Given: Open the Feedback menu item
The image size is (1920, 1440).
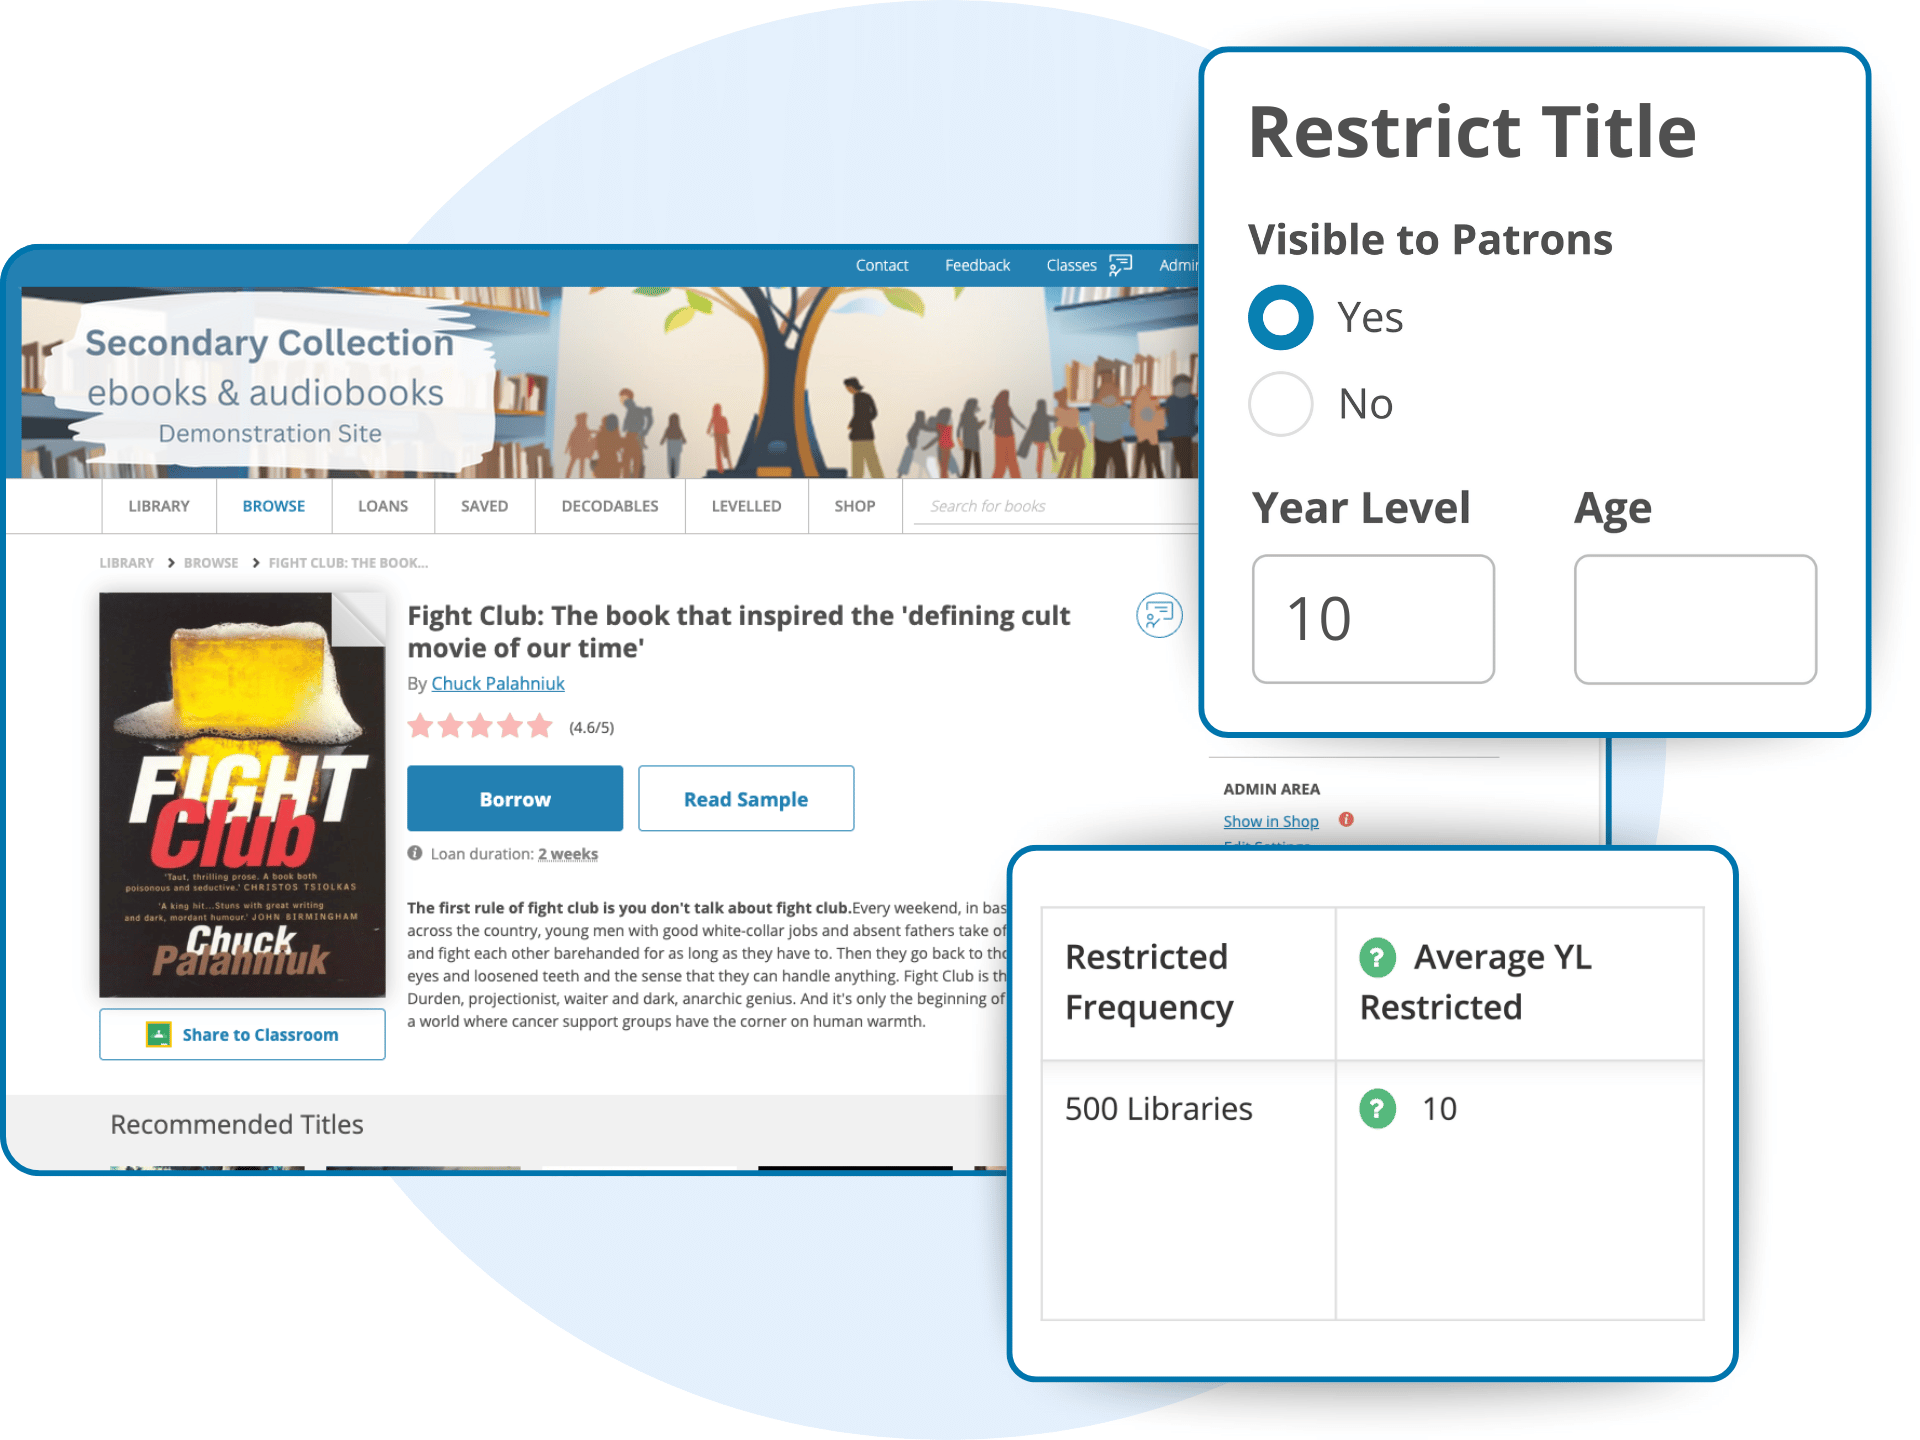Looking at the screenshot, I should pyautogui.click(x=977, y=264).
